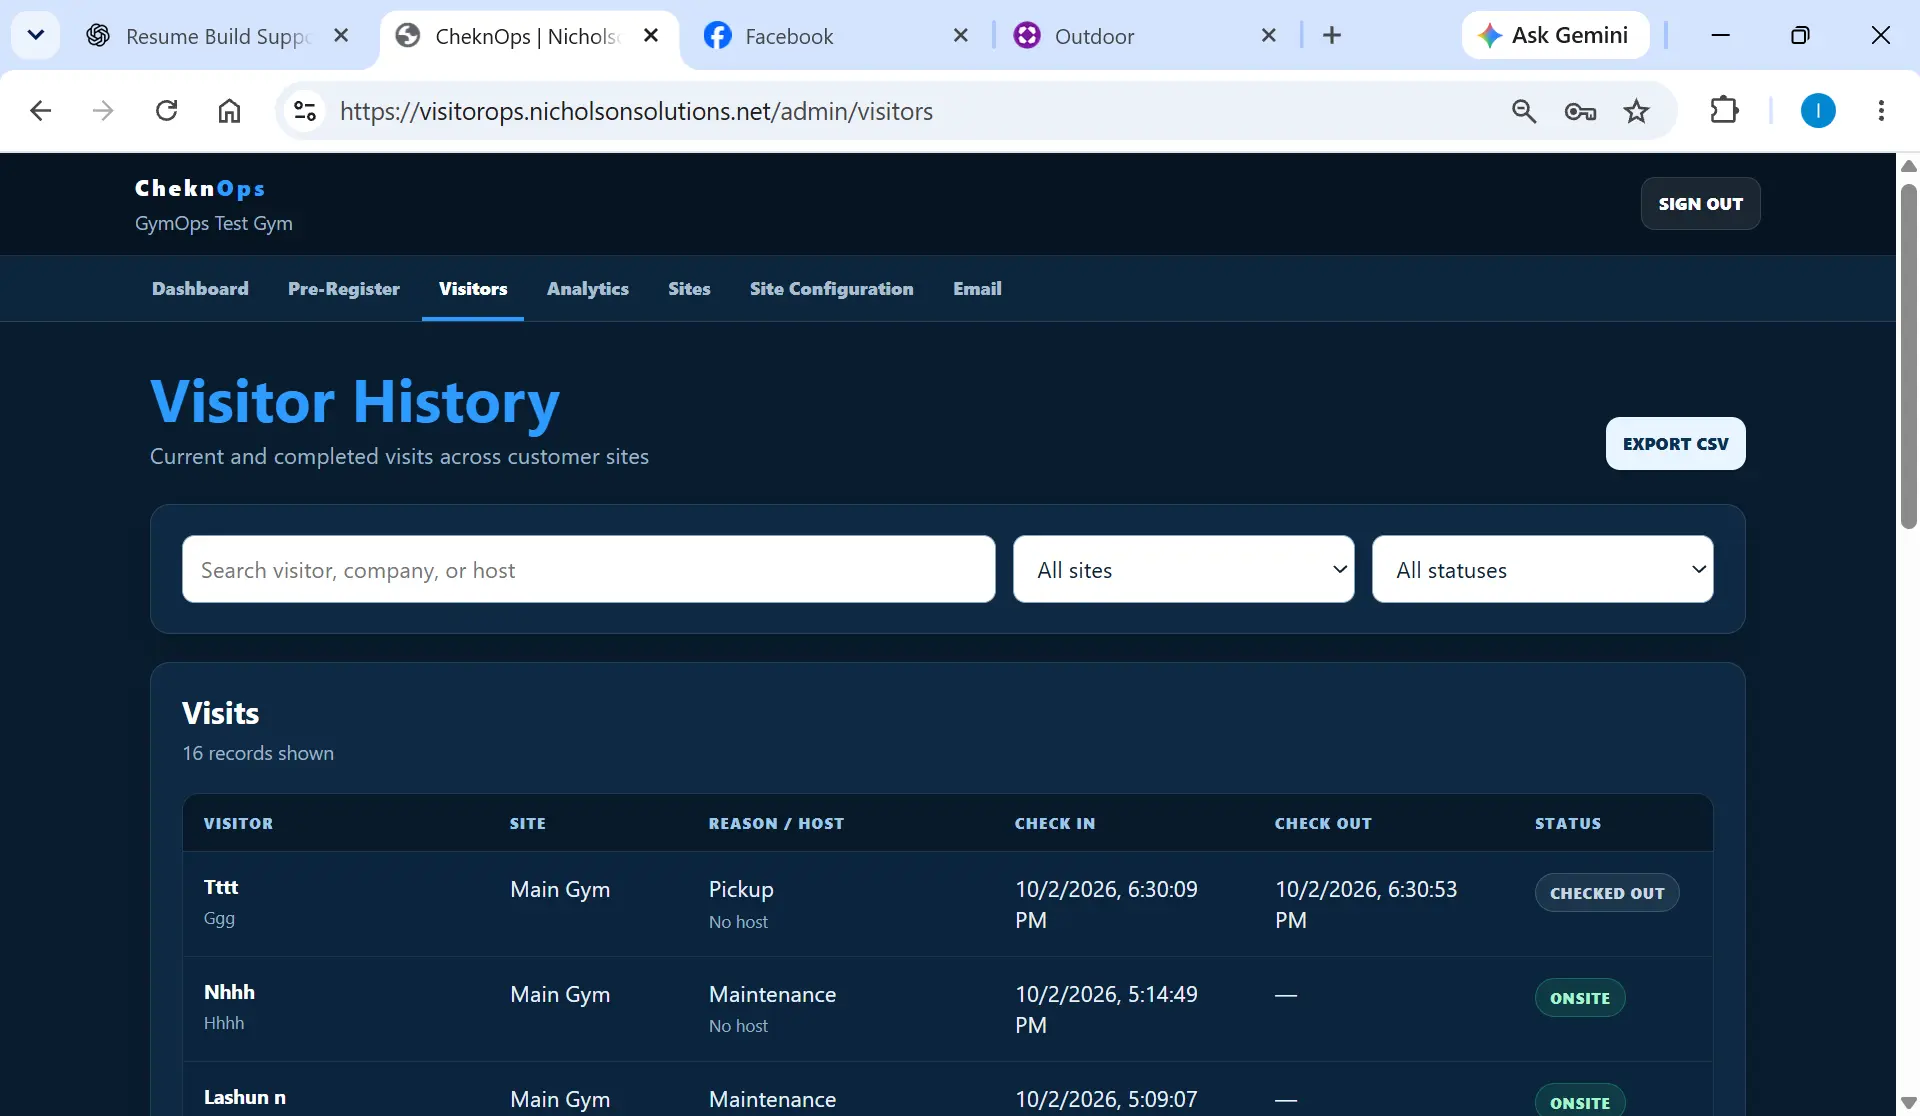Click the visitor name Tttt

point(221,888)
